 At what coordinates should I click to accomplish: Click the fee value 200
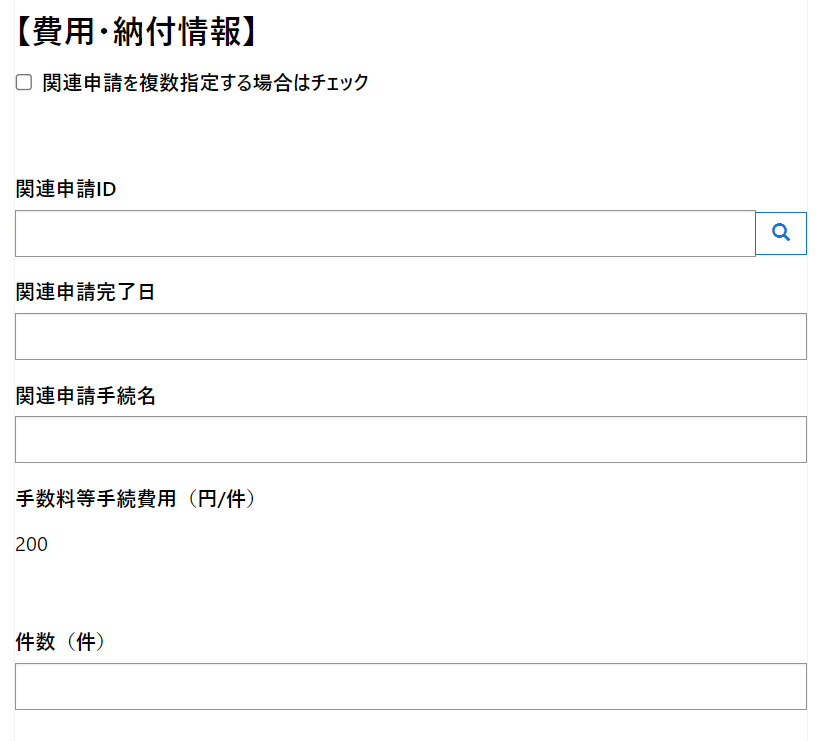32,545
